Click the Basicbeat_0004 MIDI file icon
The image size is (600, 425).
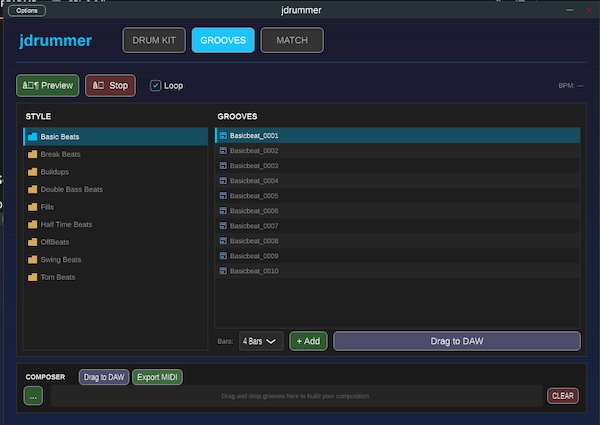tap(223, 181)
